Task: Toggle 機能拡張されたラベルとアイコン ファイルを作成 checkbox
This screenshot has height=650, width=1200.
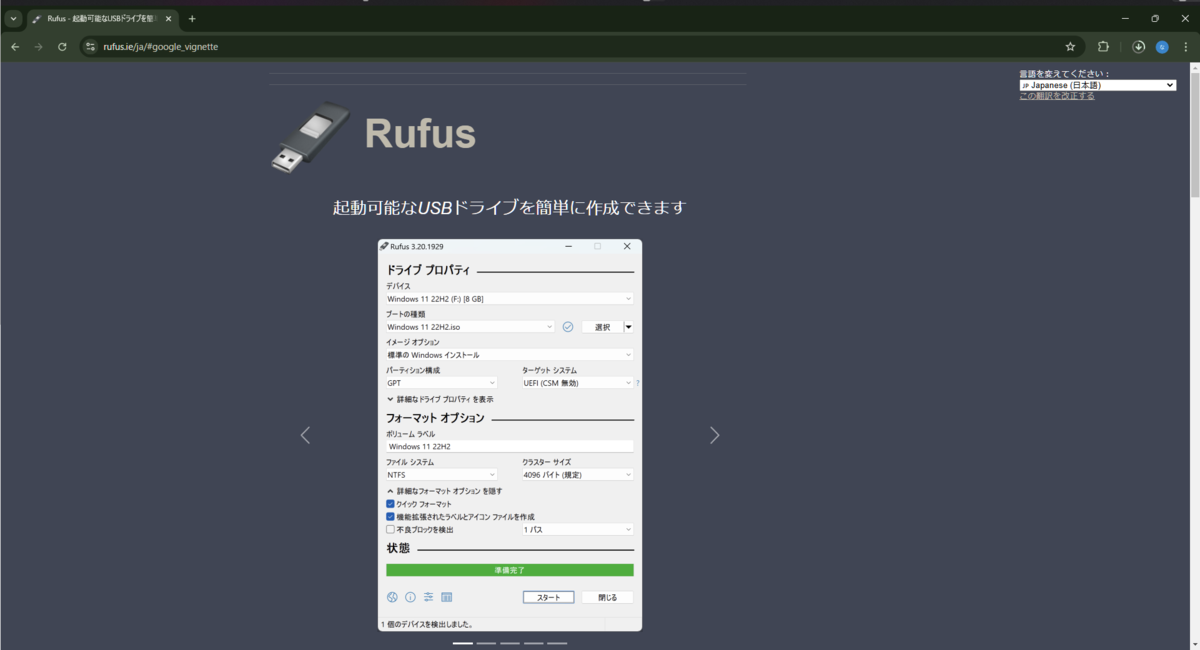Action: click(391, 517)
